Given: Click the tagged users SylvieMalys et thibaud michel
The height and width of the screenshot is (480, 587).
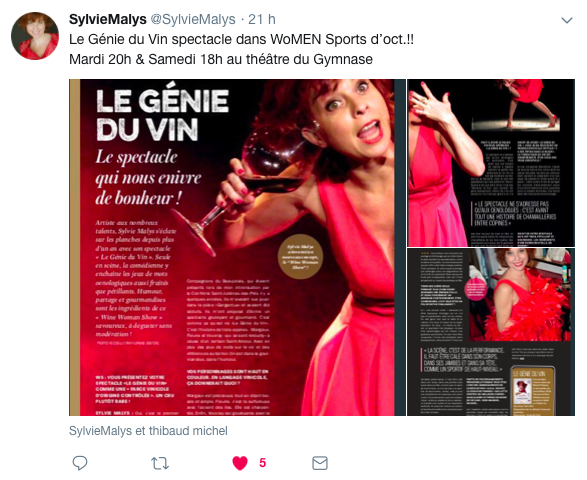Looking at the screenshot, I should 148,431.
